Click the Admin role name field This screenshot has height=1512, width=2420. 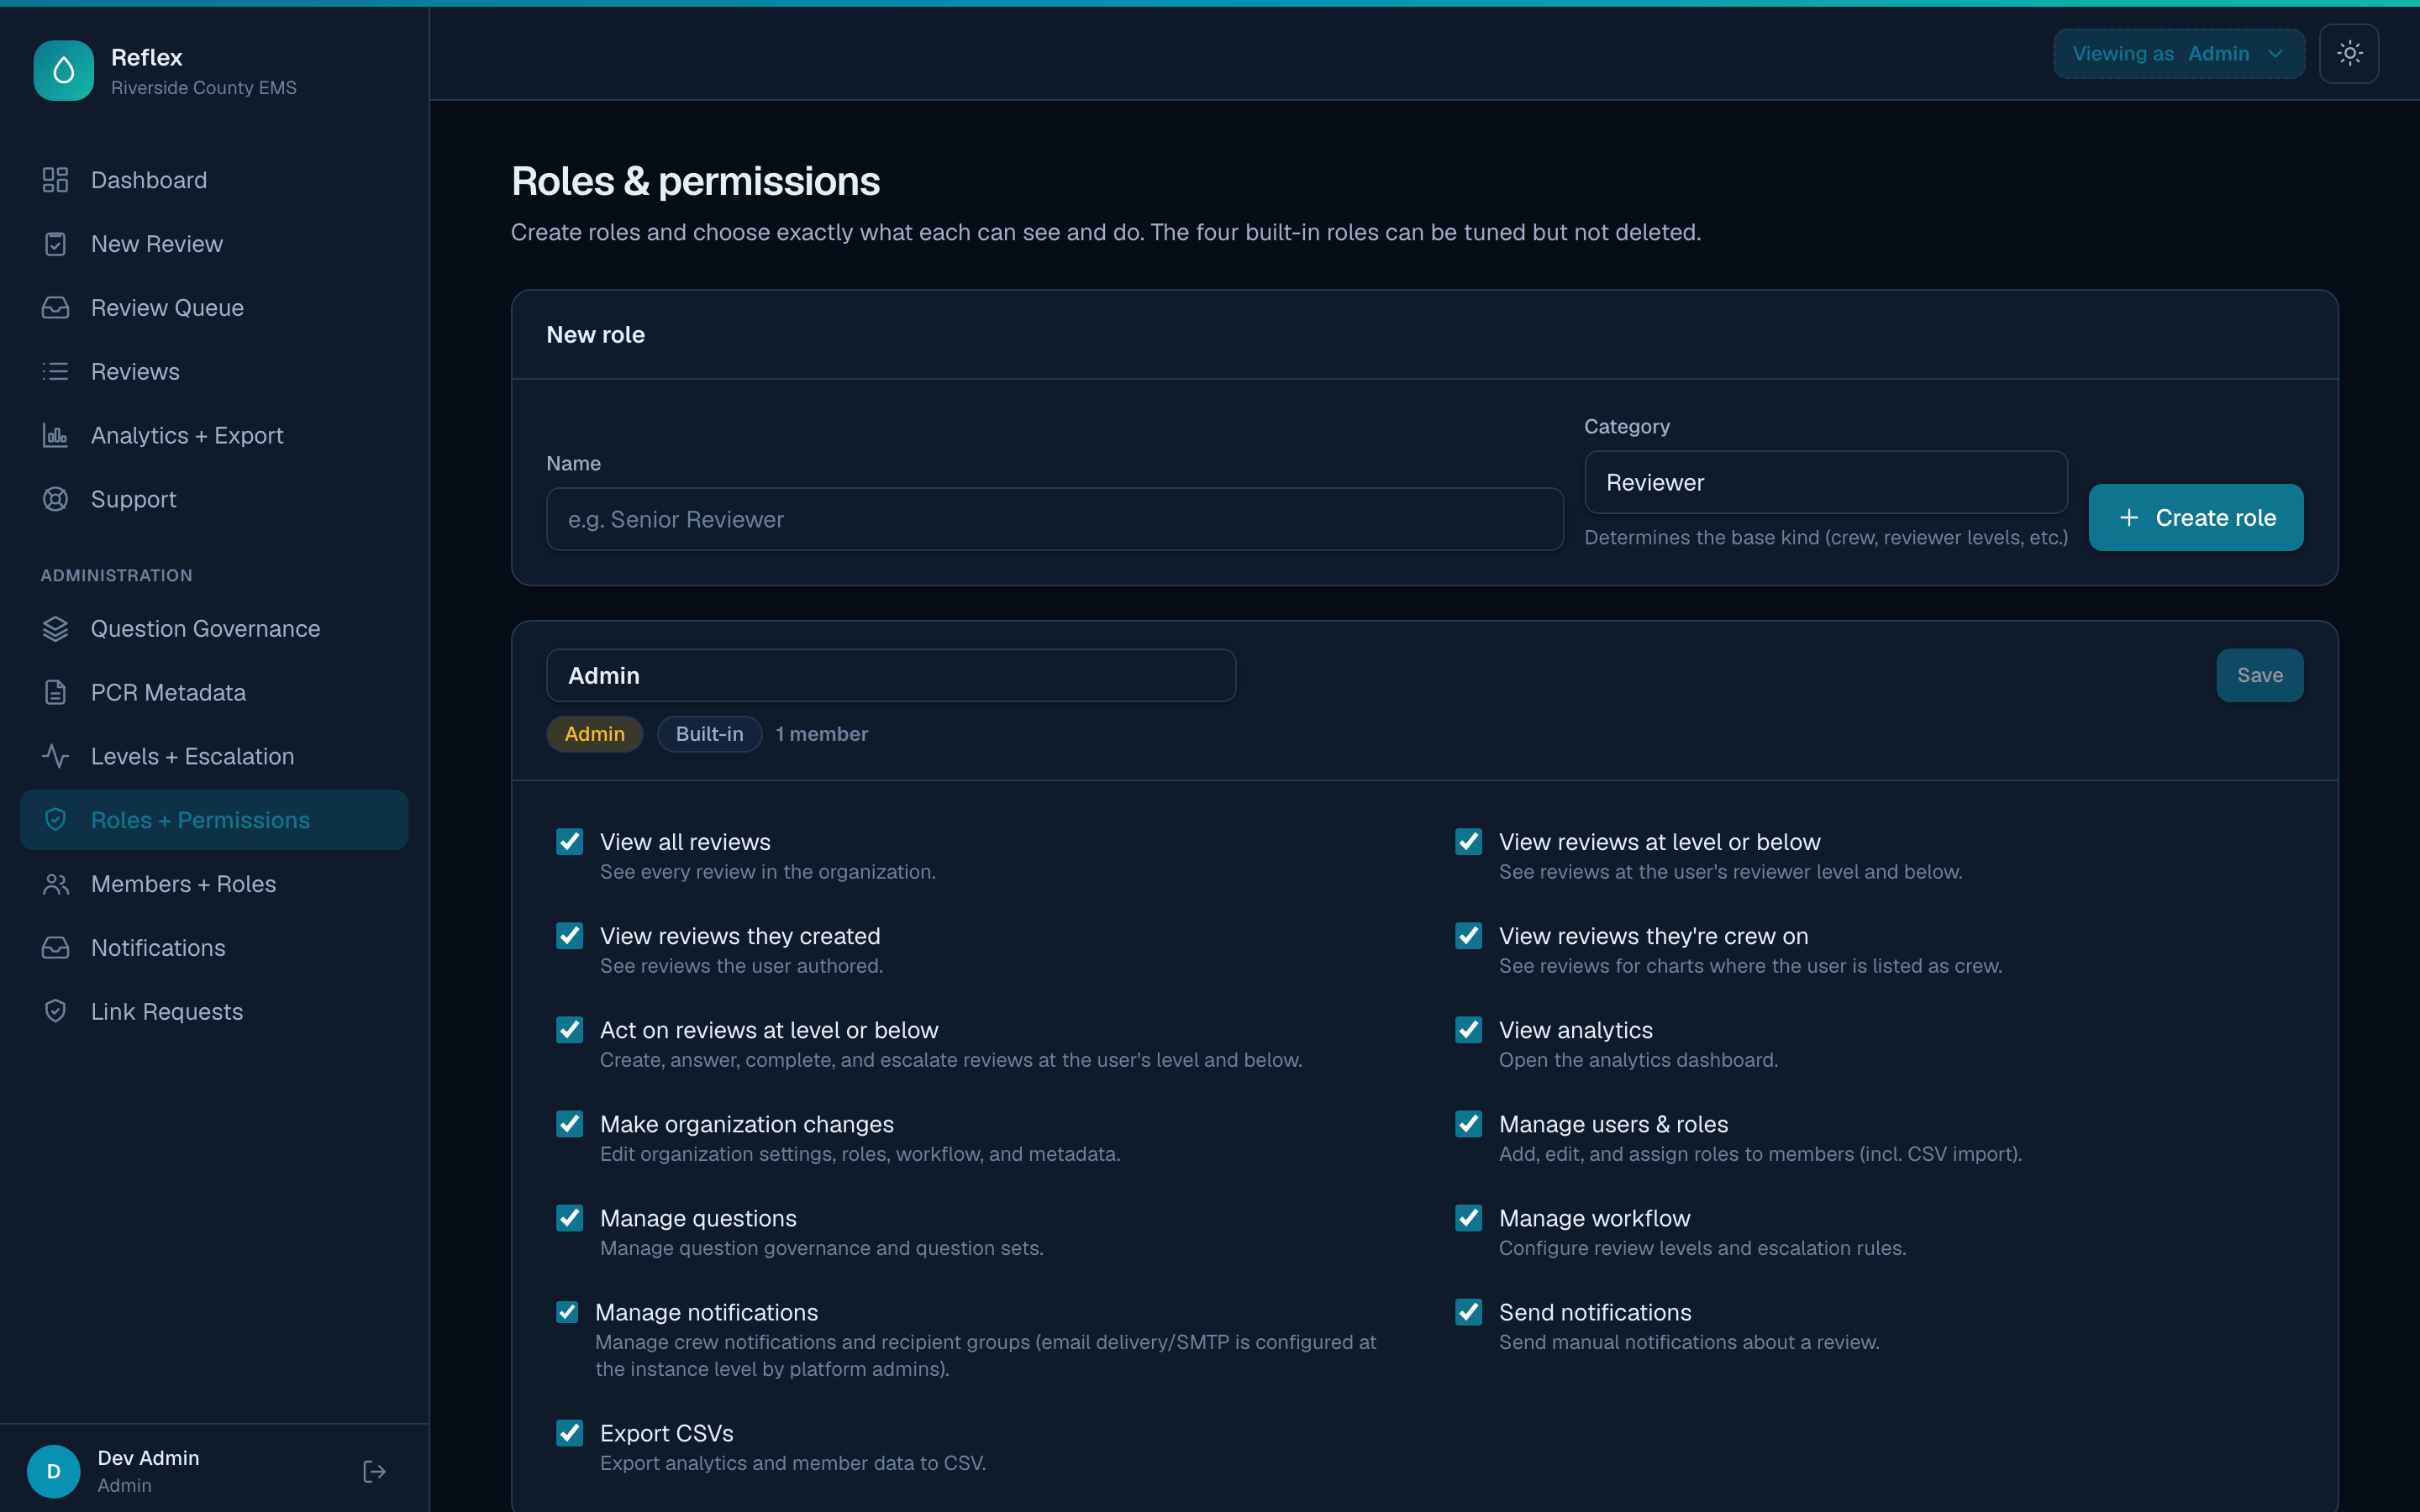click(891, 676)
